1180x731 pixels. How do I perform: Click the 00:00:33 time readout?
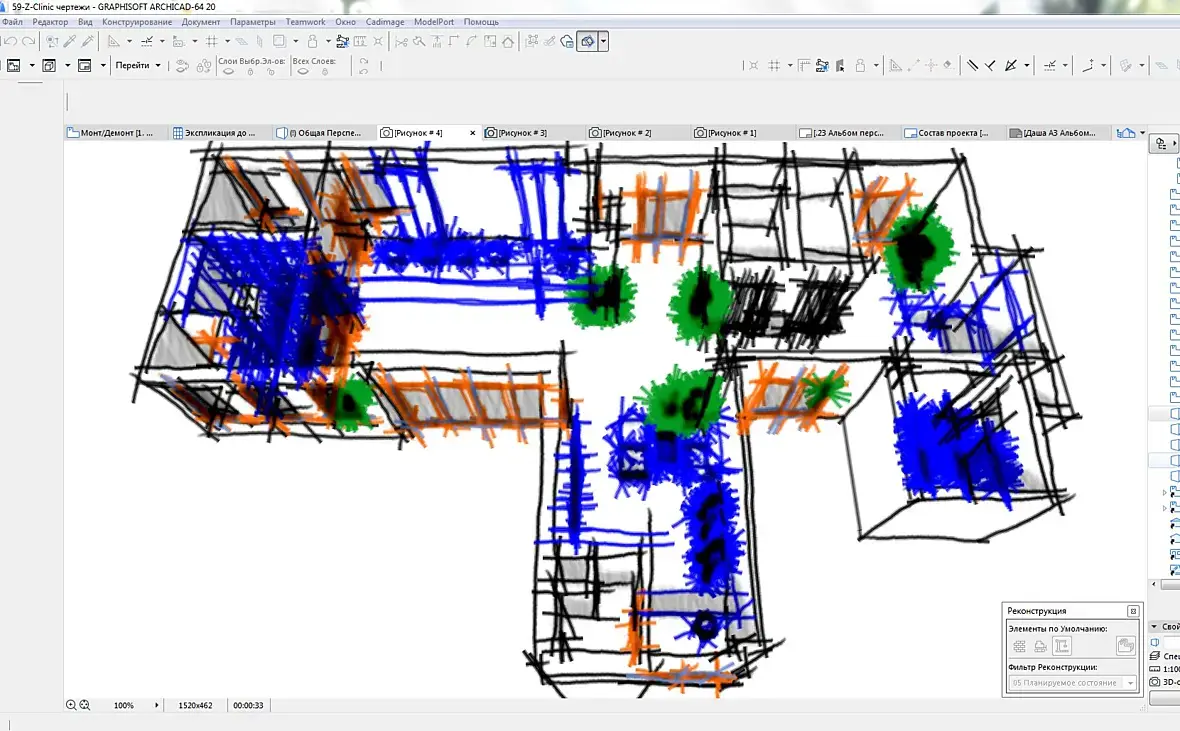(x=248, y=705)
